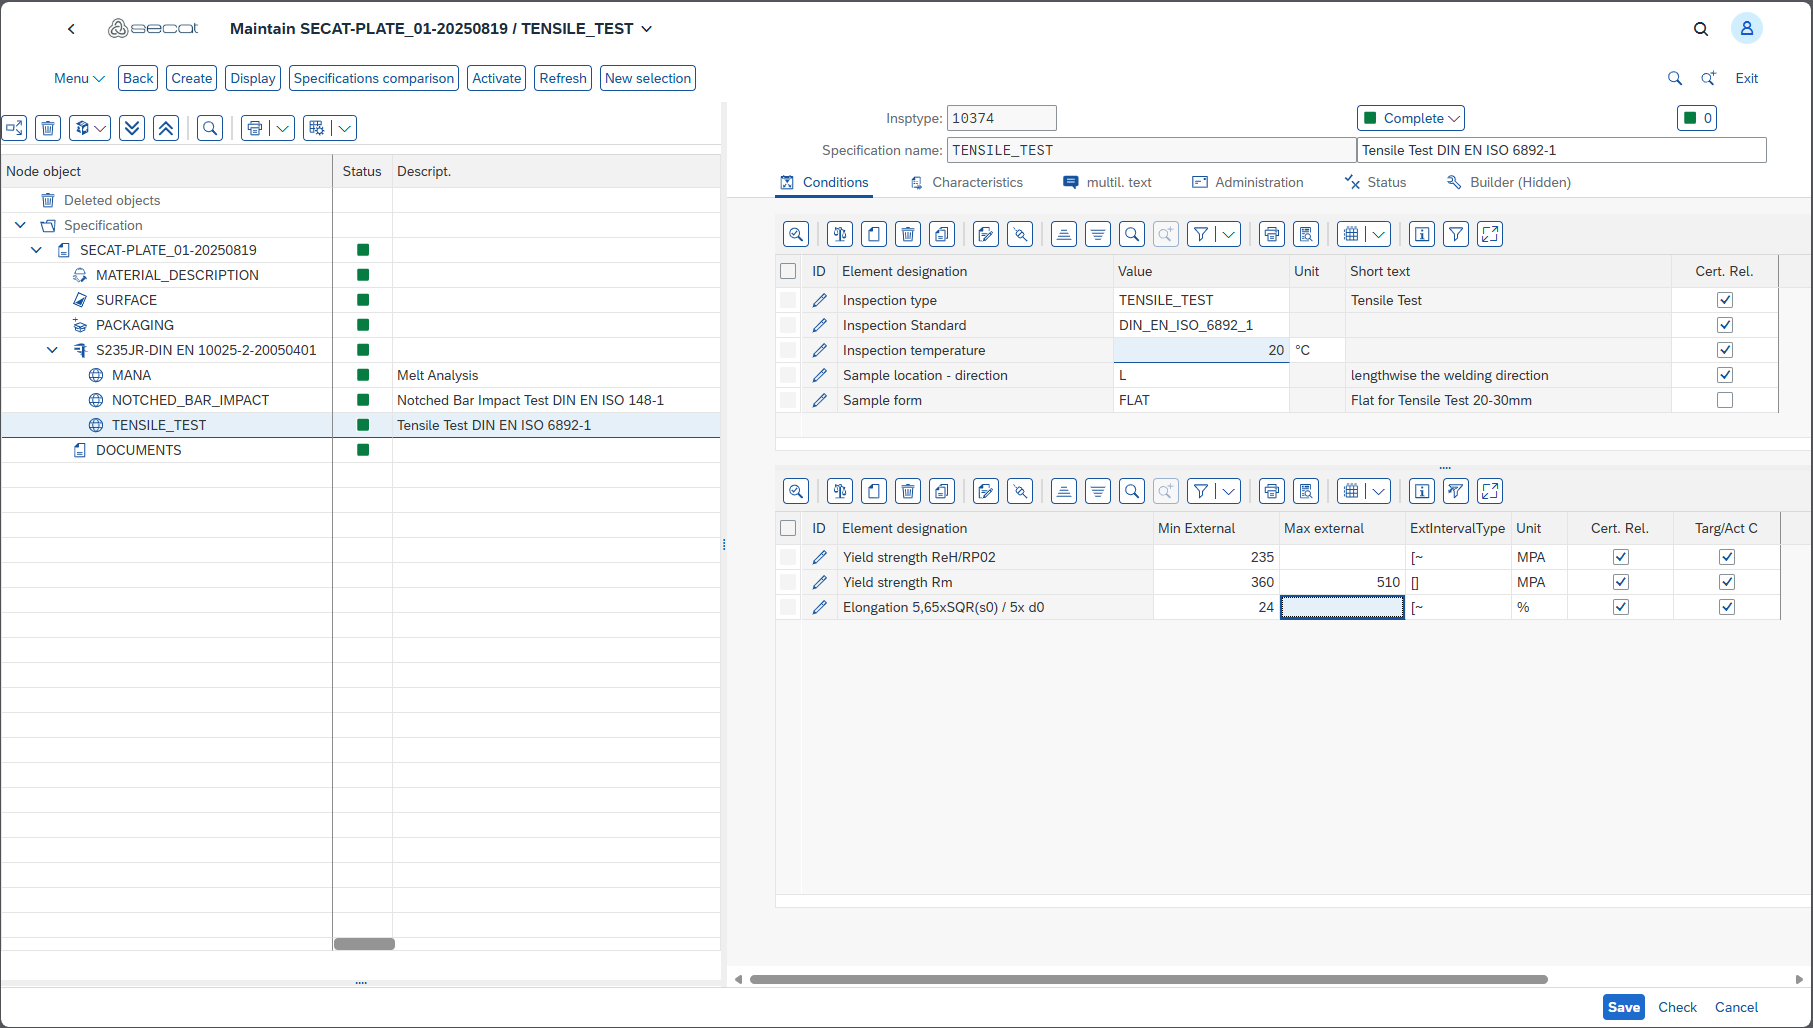1813x1028 pixels.
Task: Click Max external field for Yield strength ReH/RP02
Action: click(1342, 557)
